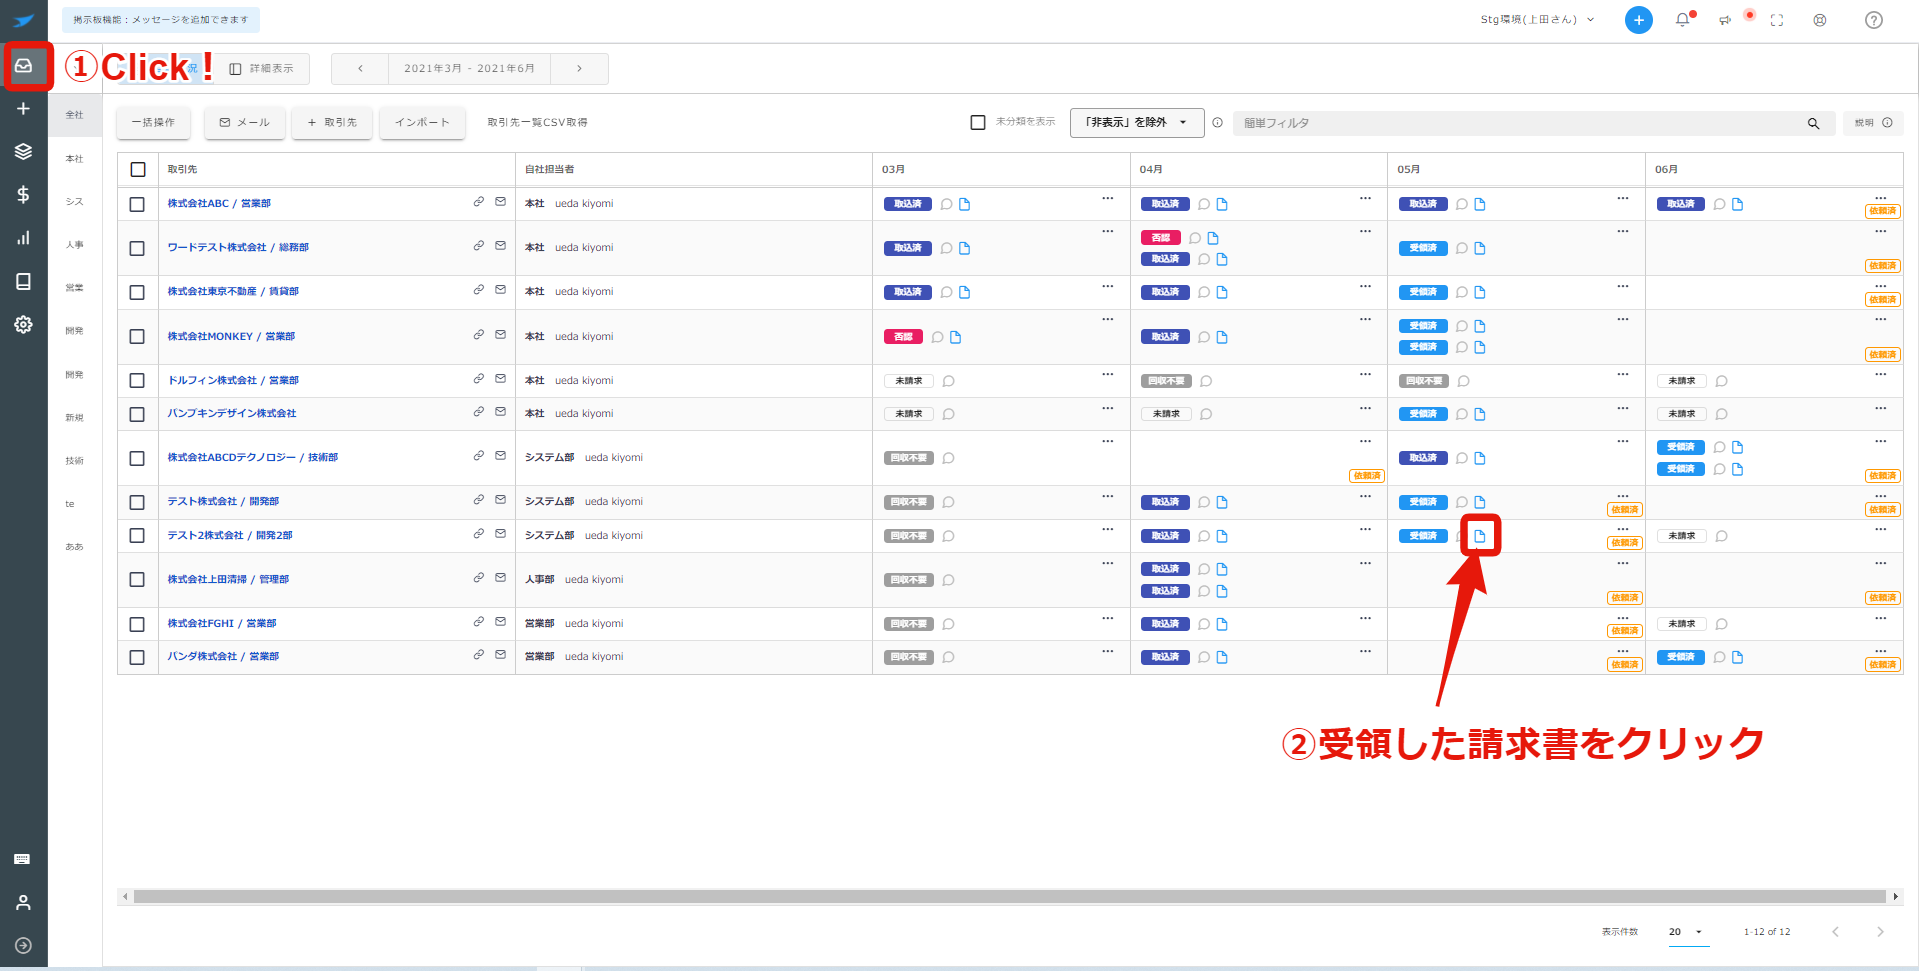Open the ... menu in ワードテスト株式会社 04月 cell

1365,231
